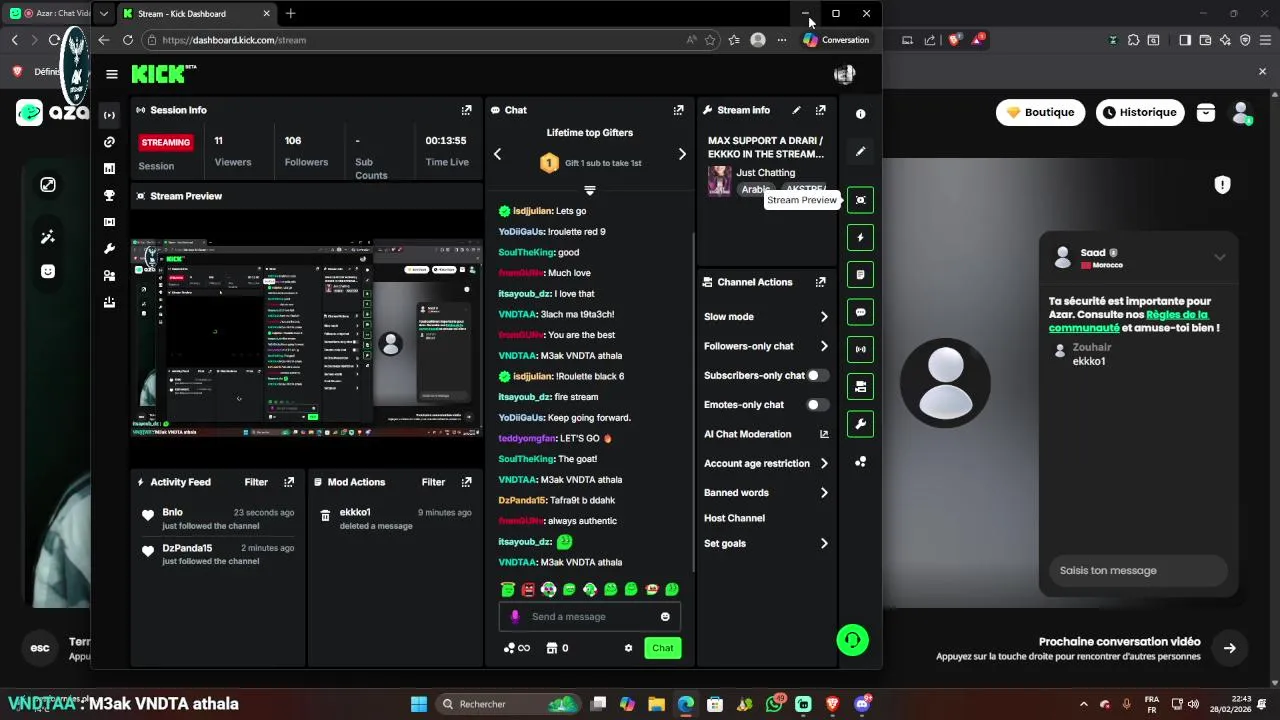The image size is (1280, 720).
Task: Open the community users sidebar icon
Action: click(x=110, y=275)
